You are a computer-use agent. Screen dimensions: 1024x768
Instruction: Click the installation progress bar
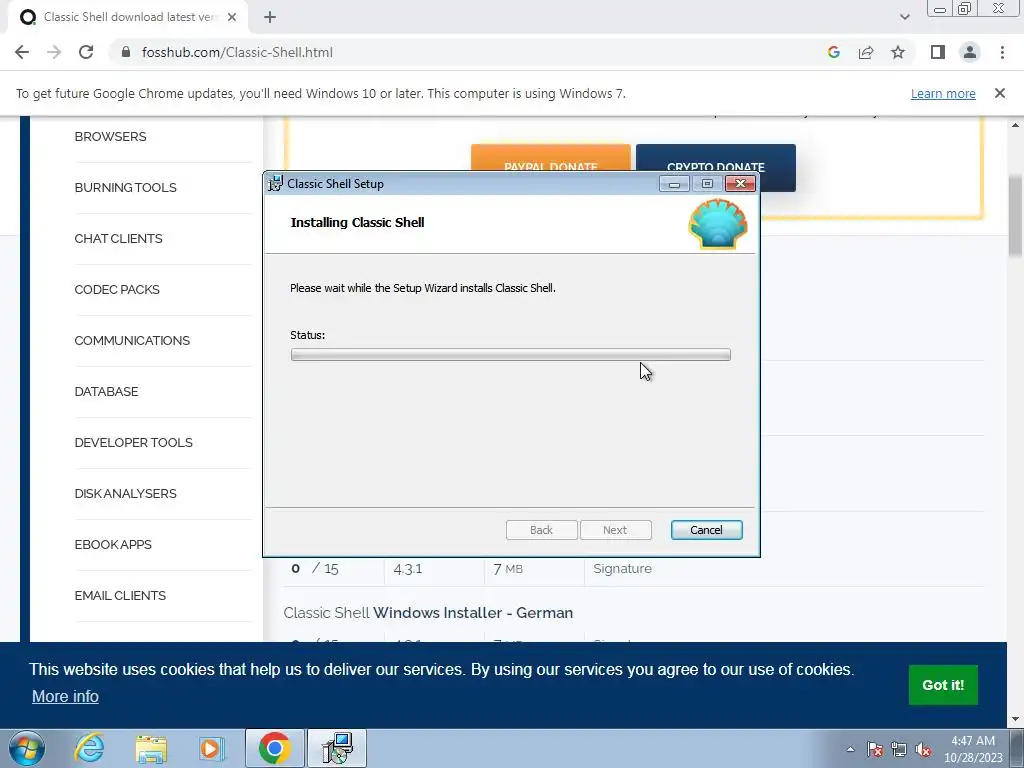coord(511,355)
